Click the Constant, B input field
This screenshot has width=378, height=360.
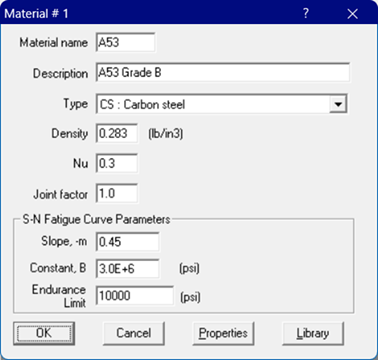(x=127, y=268)
